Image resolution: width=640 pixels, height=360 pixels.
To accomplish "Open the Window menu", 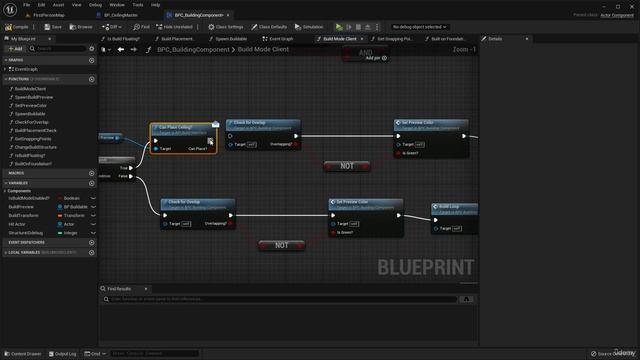I will (117, 5).
